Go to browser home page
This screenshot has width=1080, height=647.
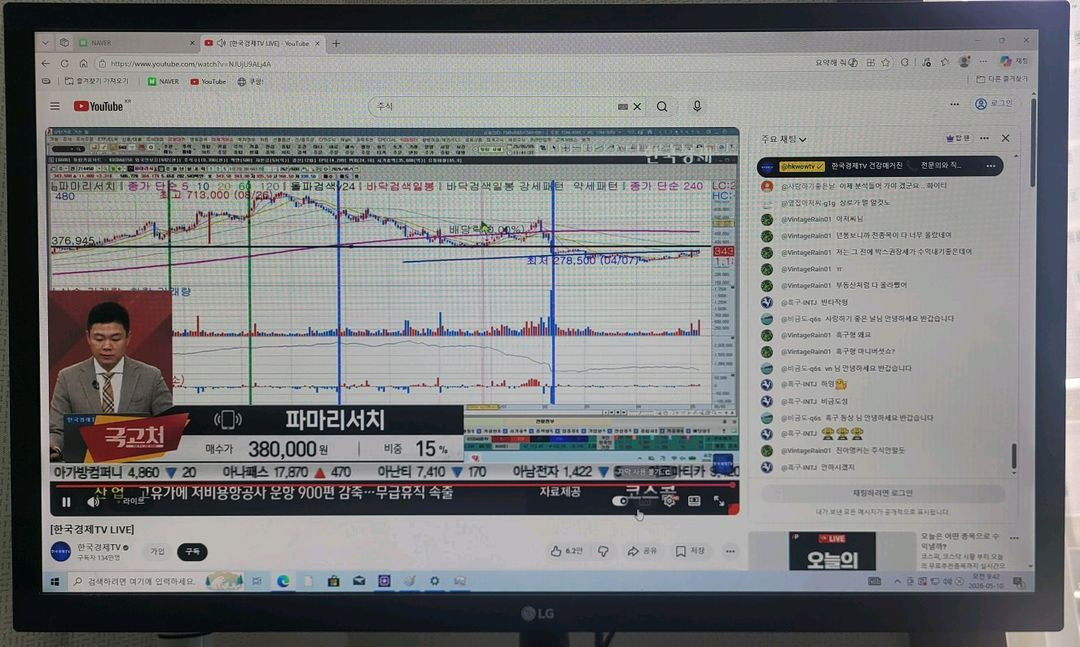click(83, 63)
